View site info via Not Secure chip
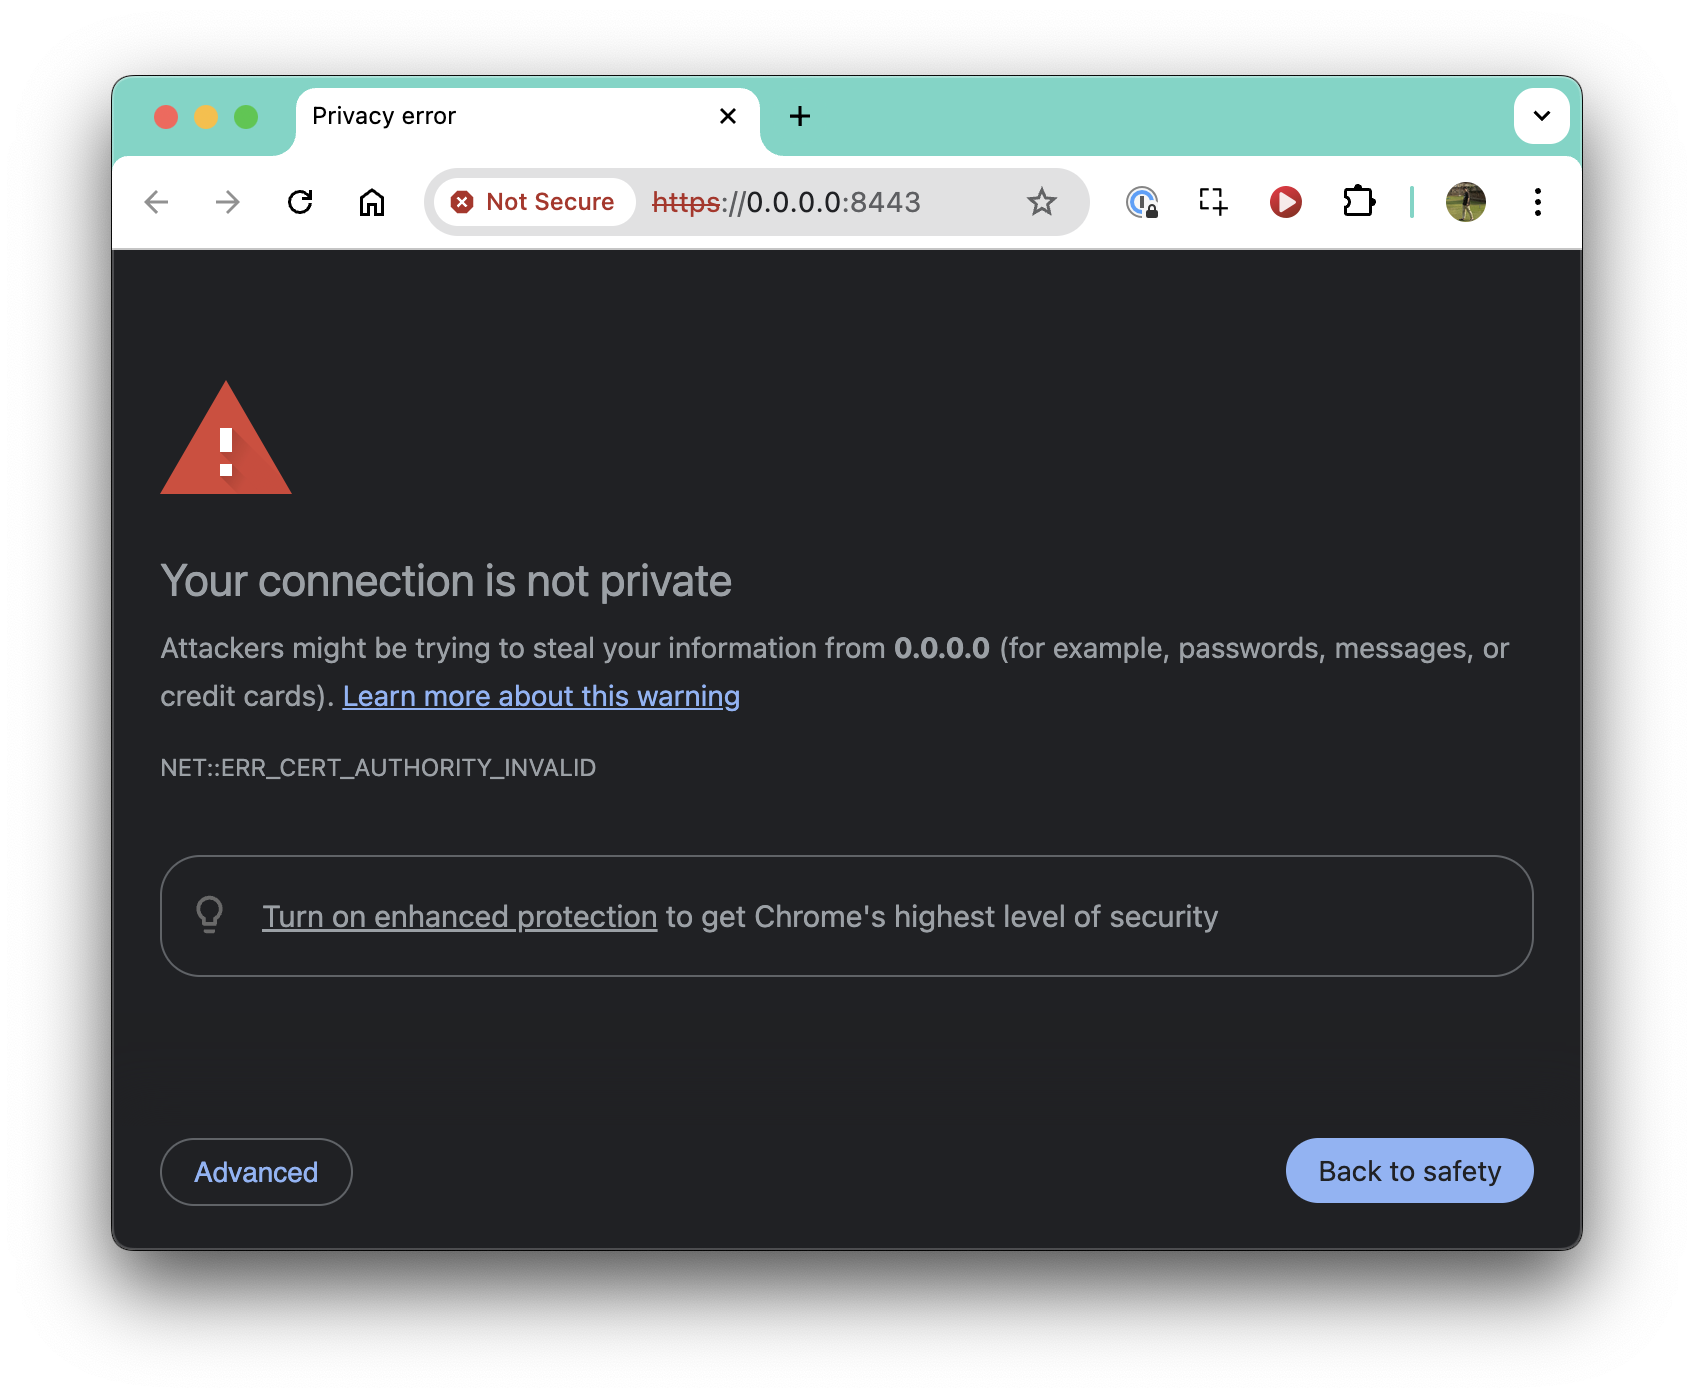This screenshot has width=1694, height=1398. pyautogui.click(x=534, y=202)
